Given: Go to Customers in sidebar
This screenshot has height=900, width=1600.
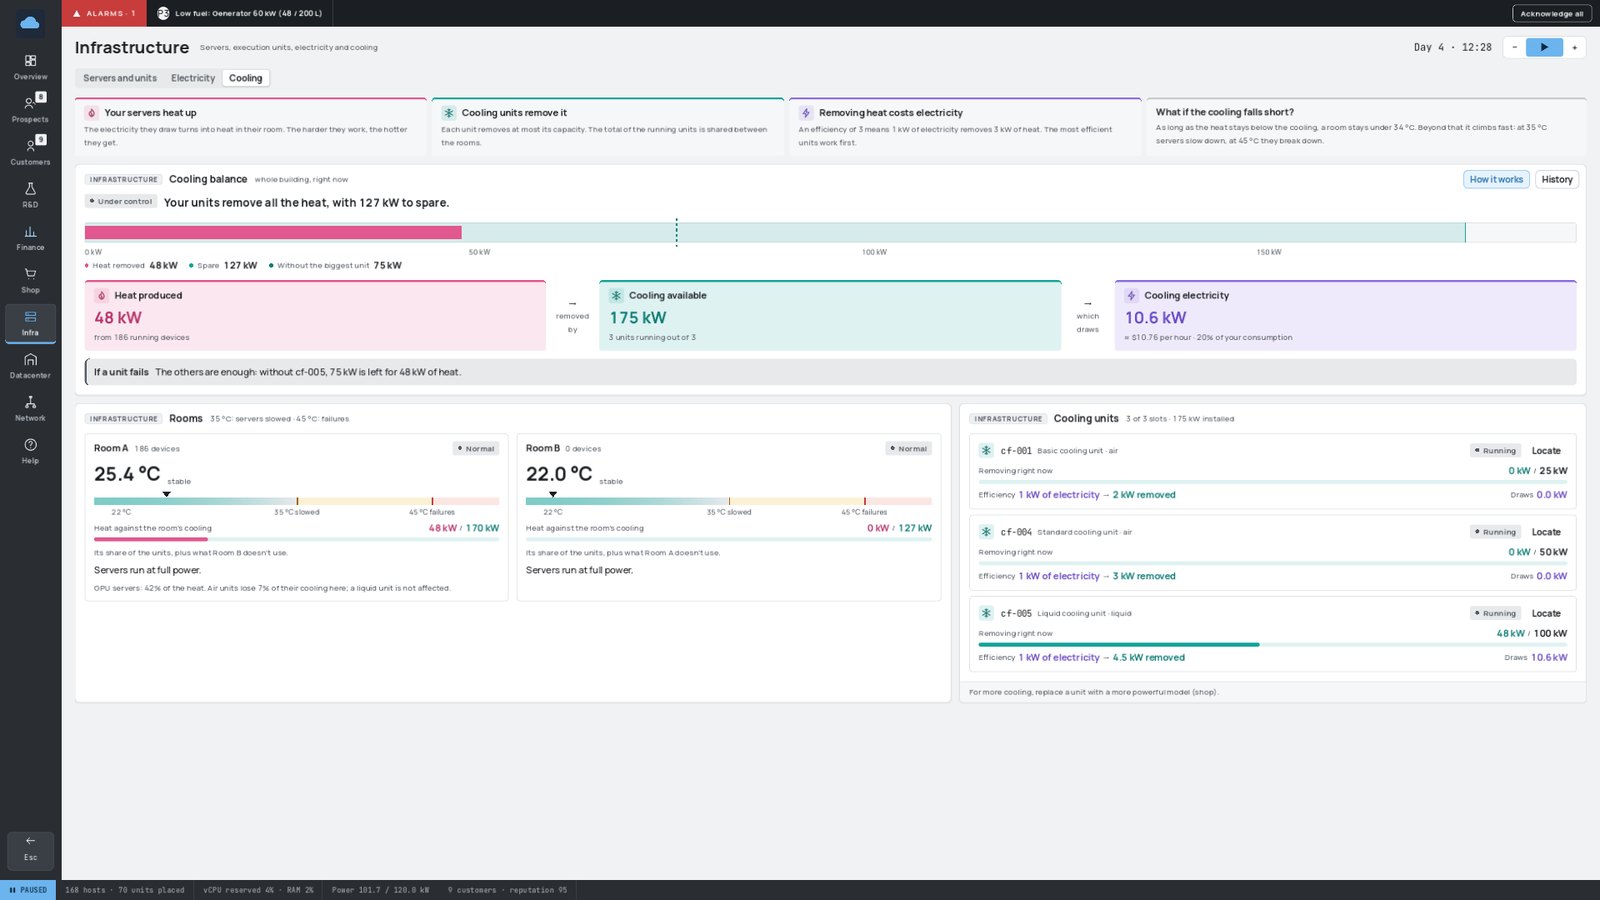Looking at the screenshot, I should click(x=30, y=152).
